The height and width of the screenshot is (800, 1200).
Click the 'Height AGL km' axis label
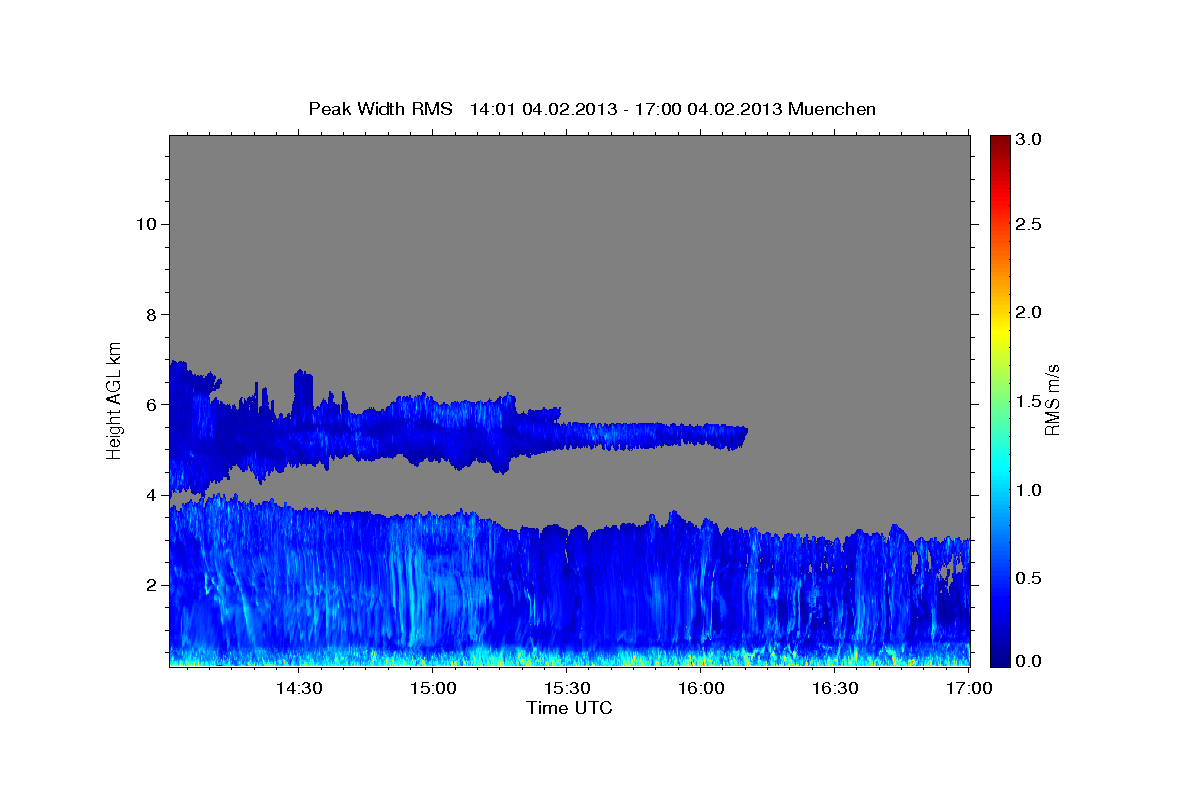point(115,399)
